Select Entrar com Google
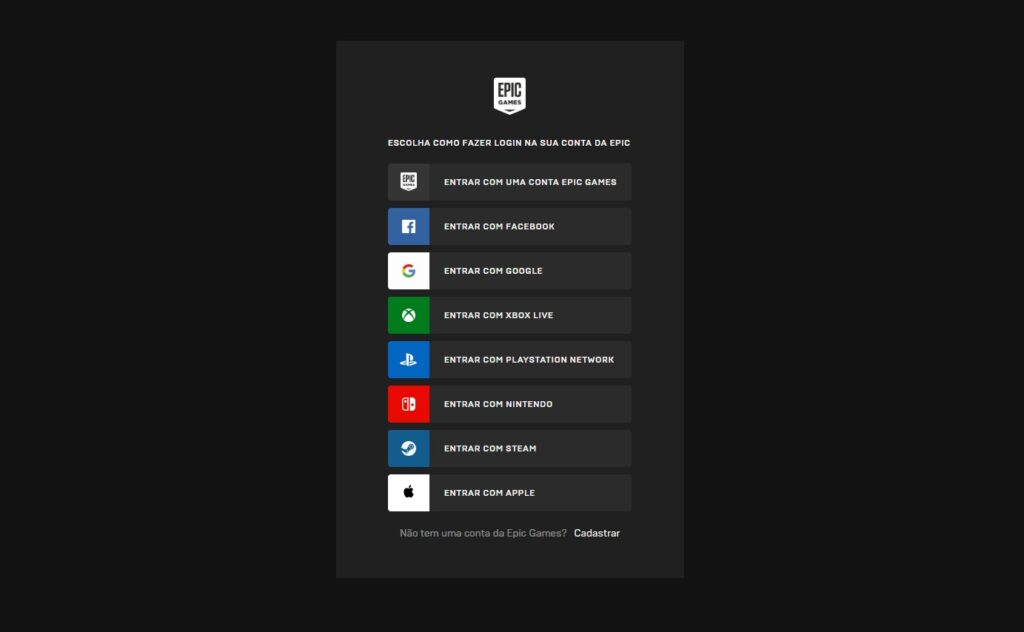The height and width of the screenshot is (632, 1024). (x=509, y=271)
